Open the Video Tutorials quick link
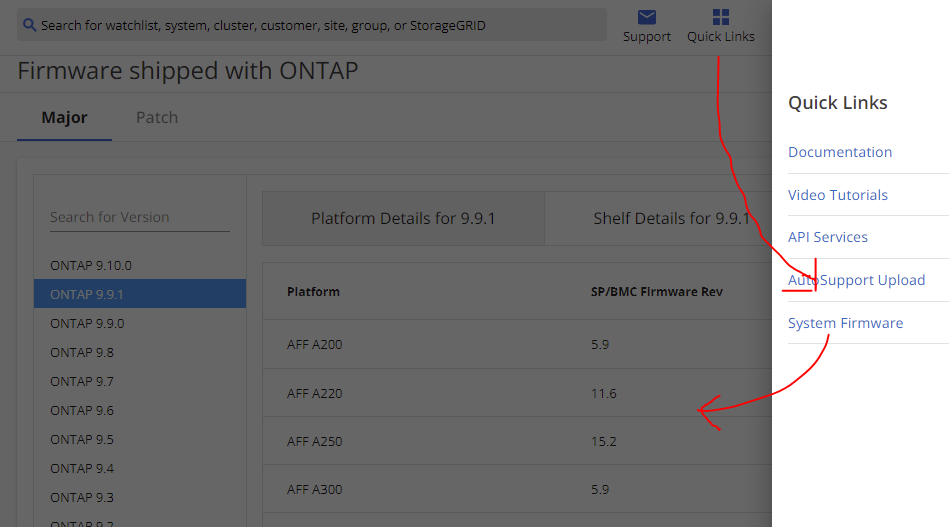Image resolution: width=949 pixels, height=527 pixels. point(838,195)
